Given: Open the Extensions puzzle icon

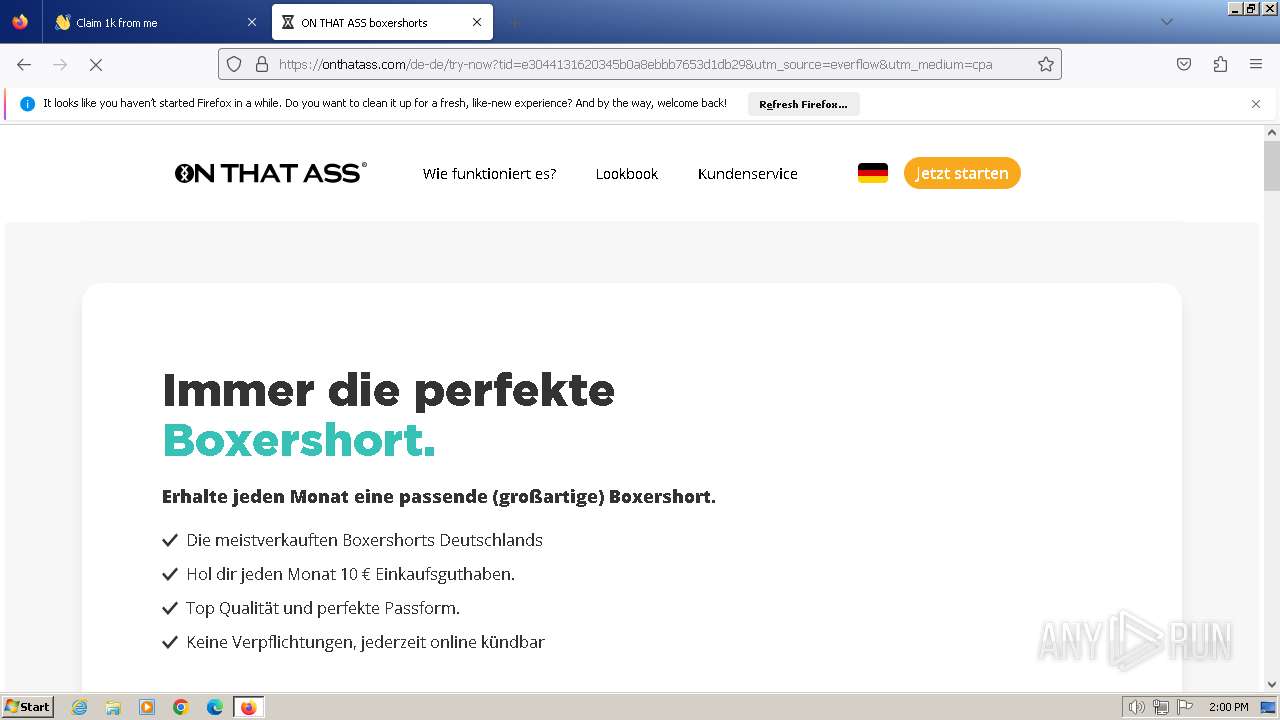Looking at the screenshot, I should coord(1220,64).
